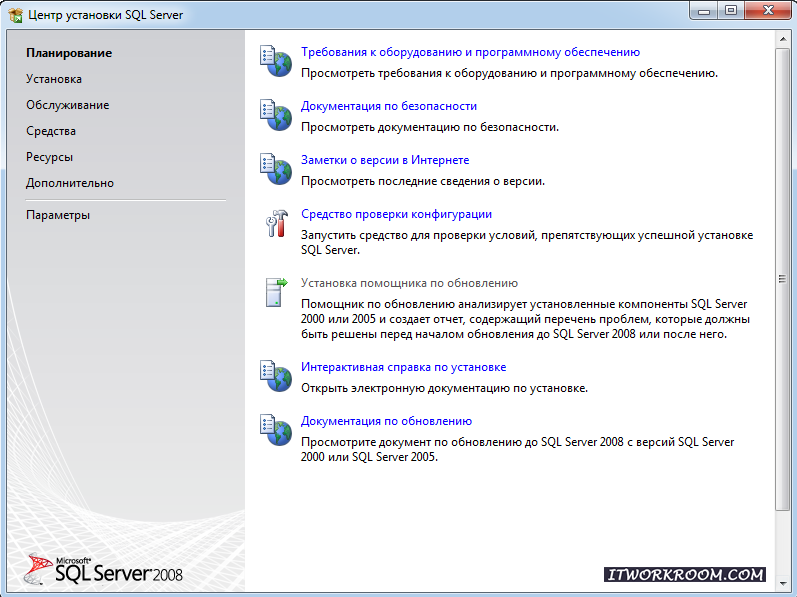Viewport: 797px width, 597px height.
Task: Click the setup icon in the title bar
Action: click(x=16, y=15)
